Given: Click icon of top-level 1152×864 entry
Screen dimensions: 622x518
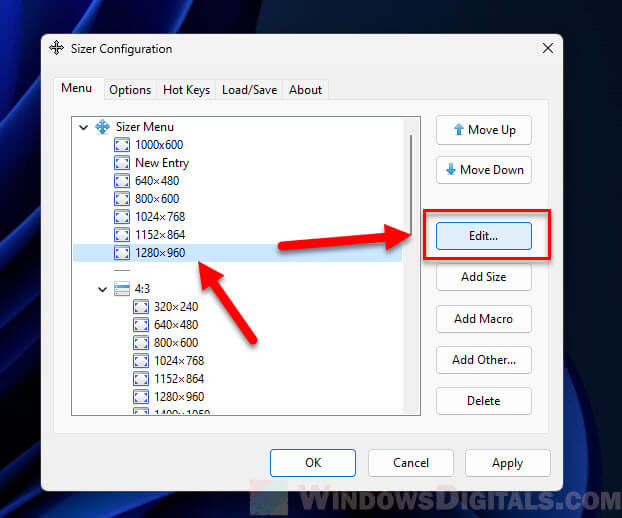Looking at the screenshot, I should tap(122, 235).
